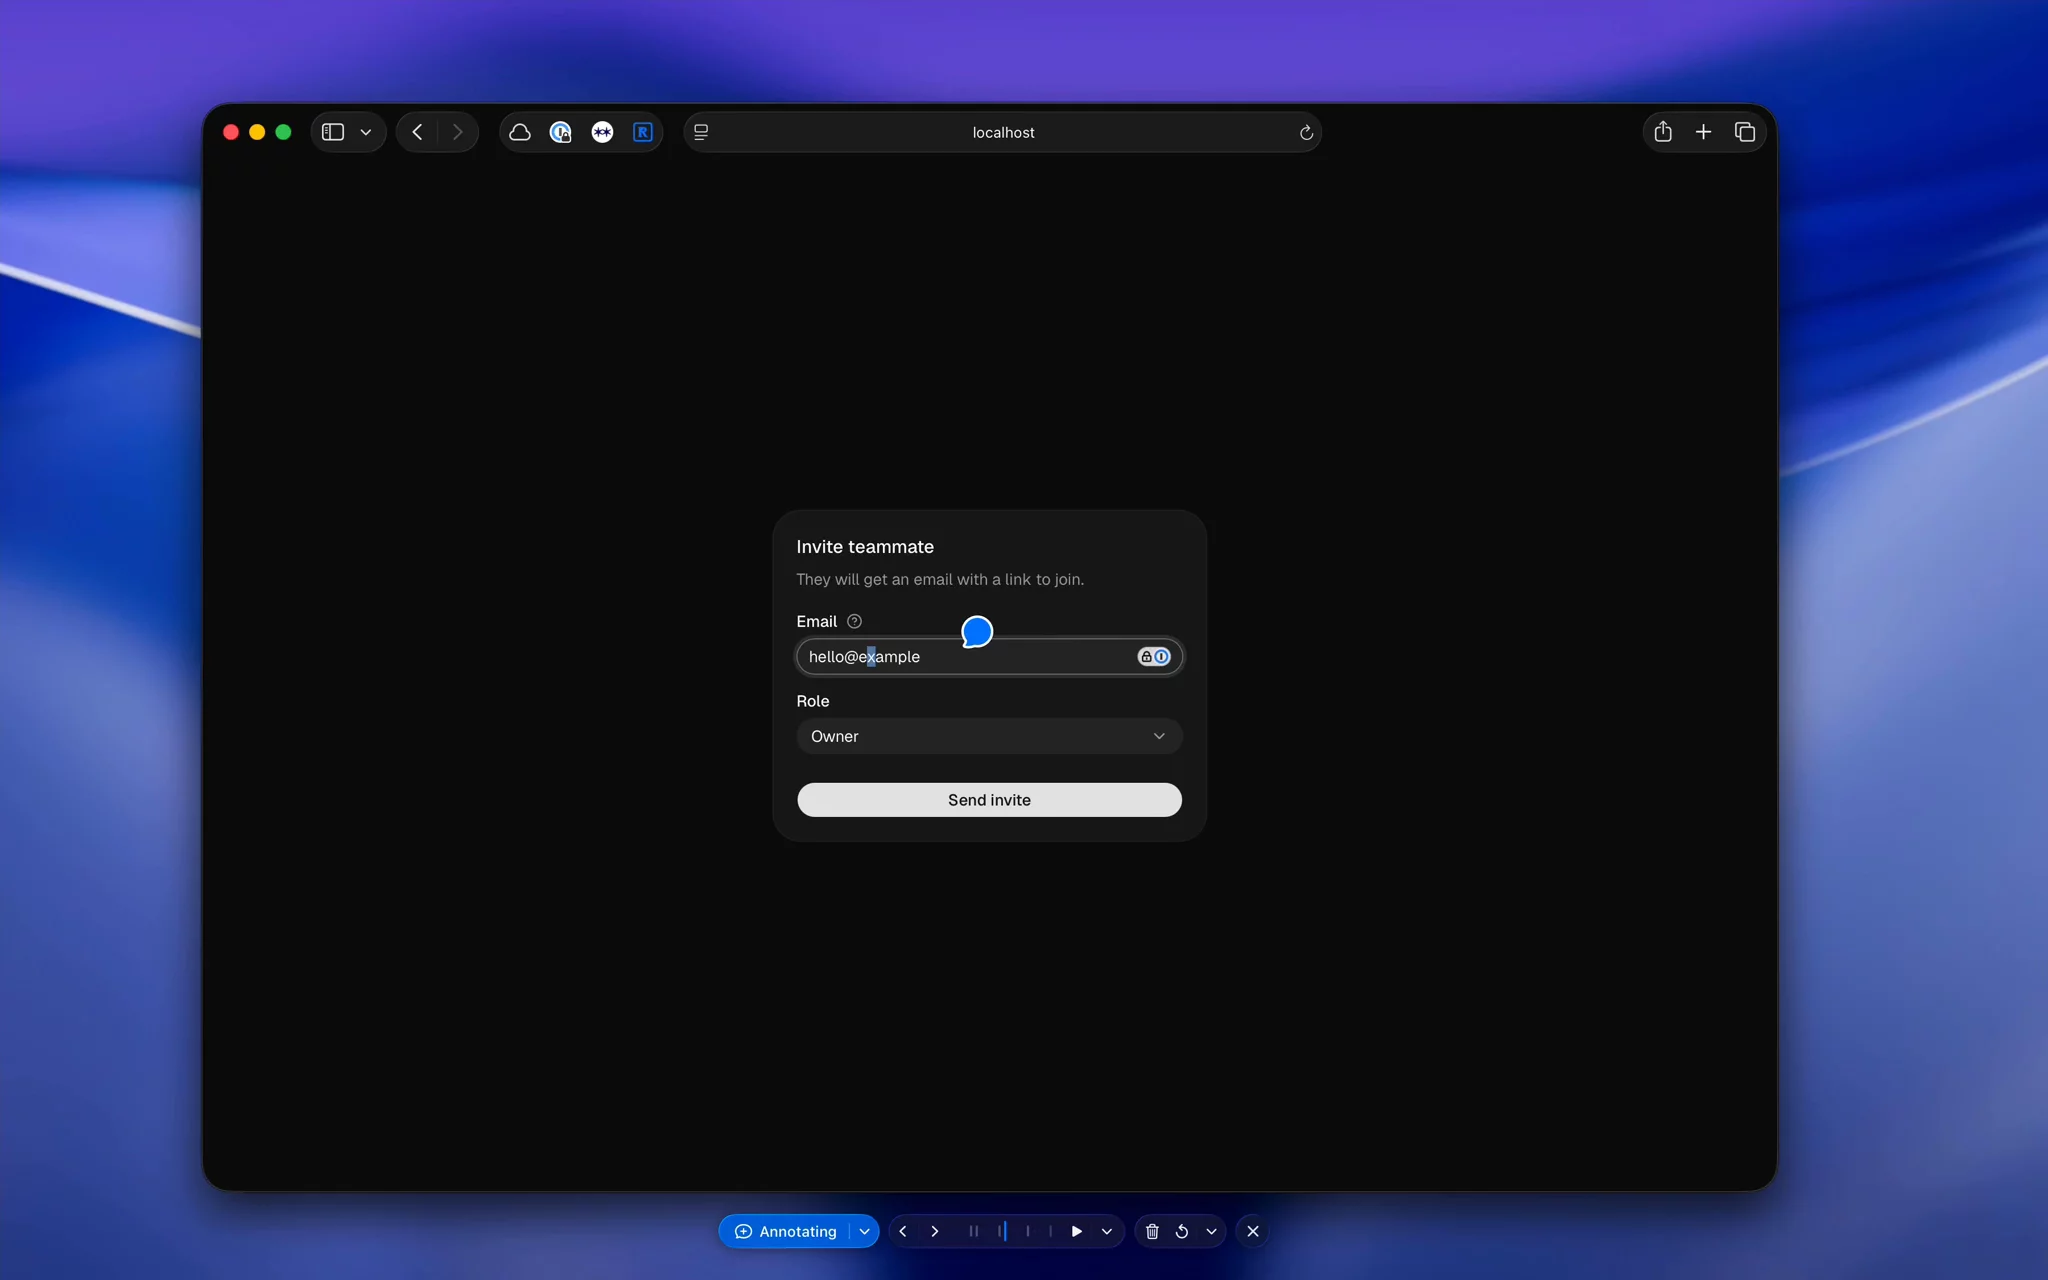Screen dimensions: 2048x1280
Task: Close the annotation toolbar
Action: [x=1253, y=1231]
